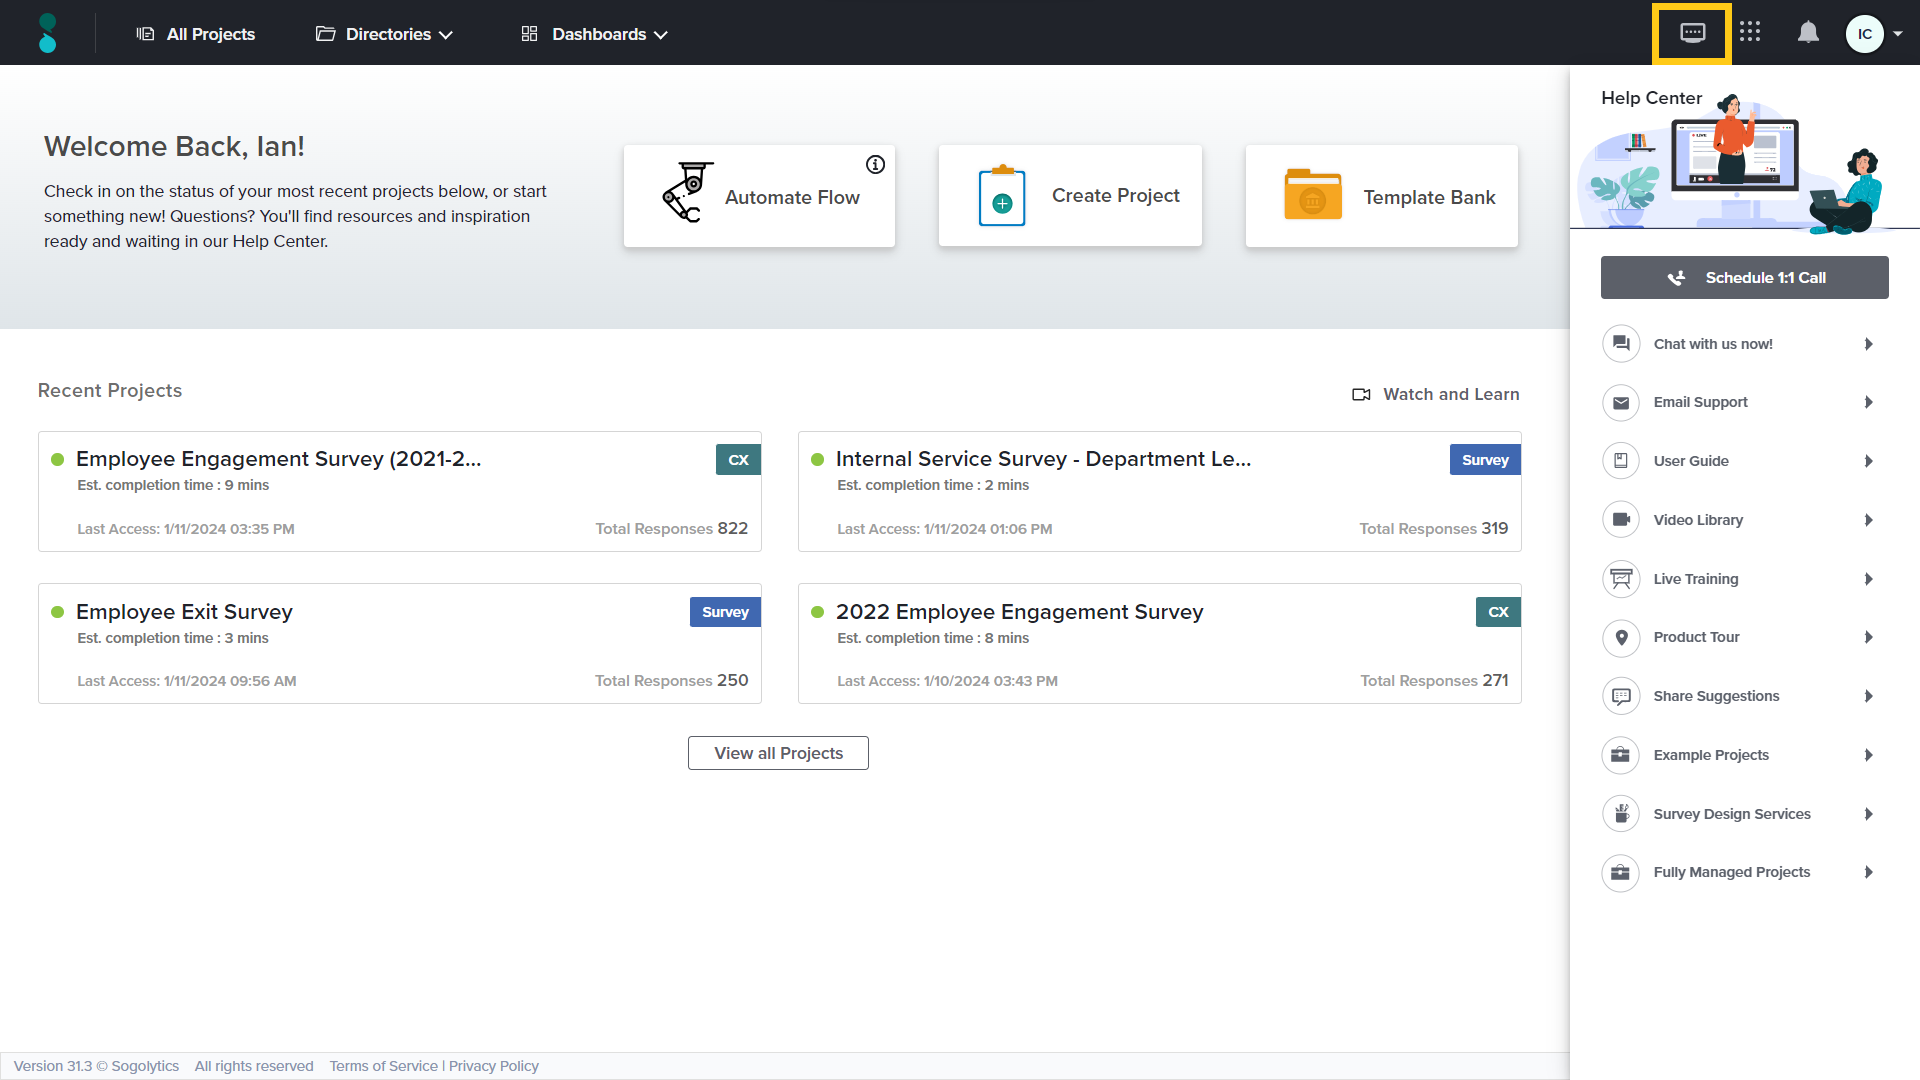Viewport: 1920px width, 1080px height.
Task: Click Chat with us now icon
Action: [x=1621, y=344]
